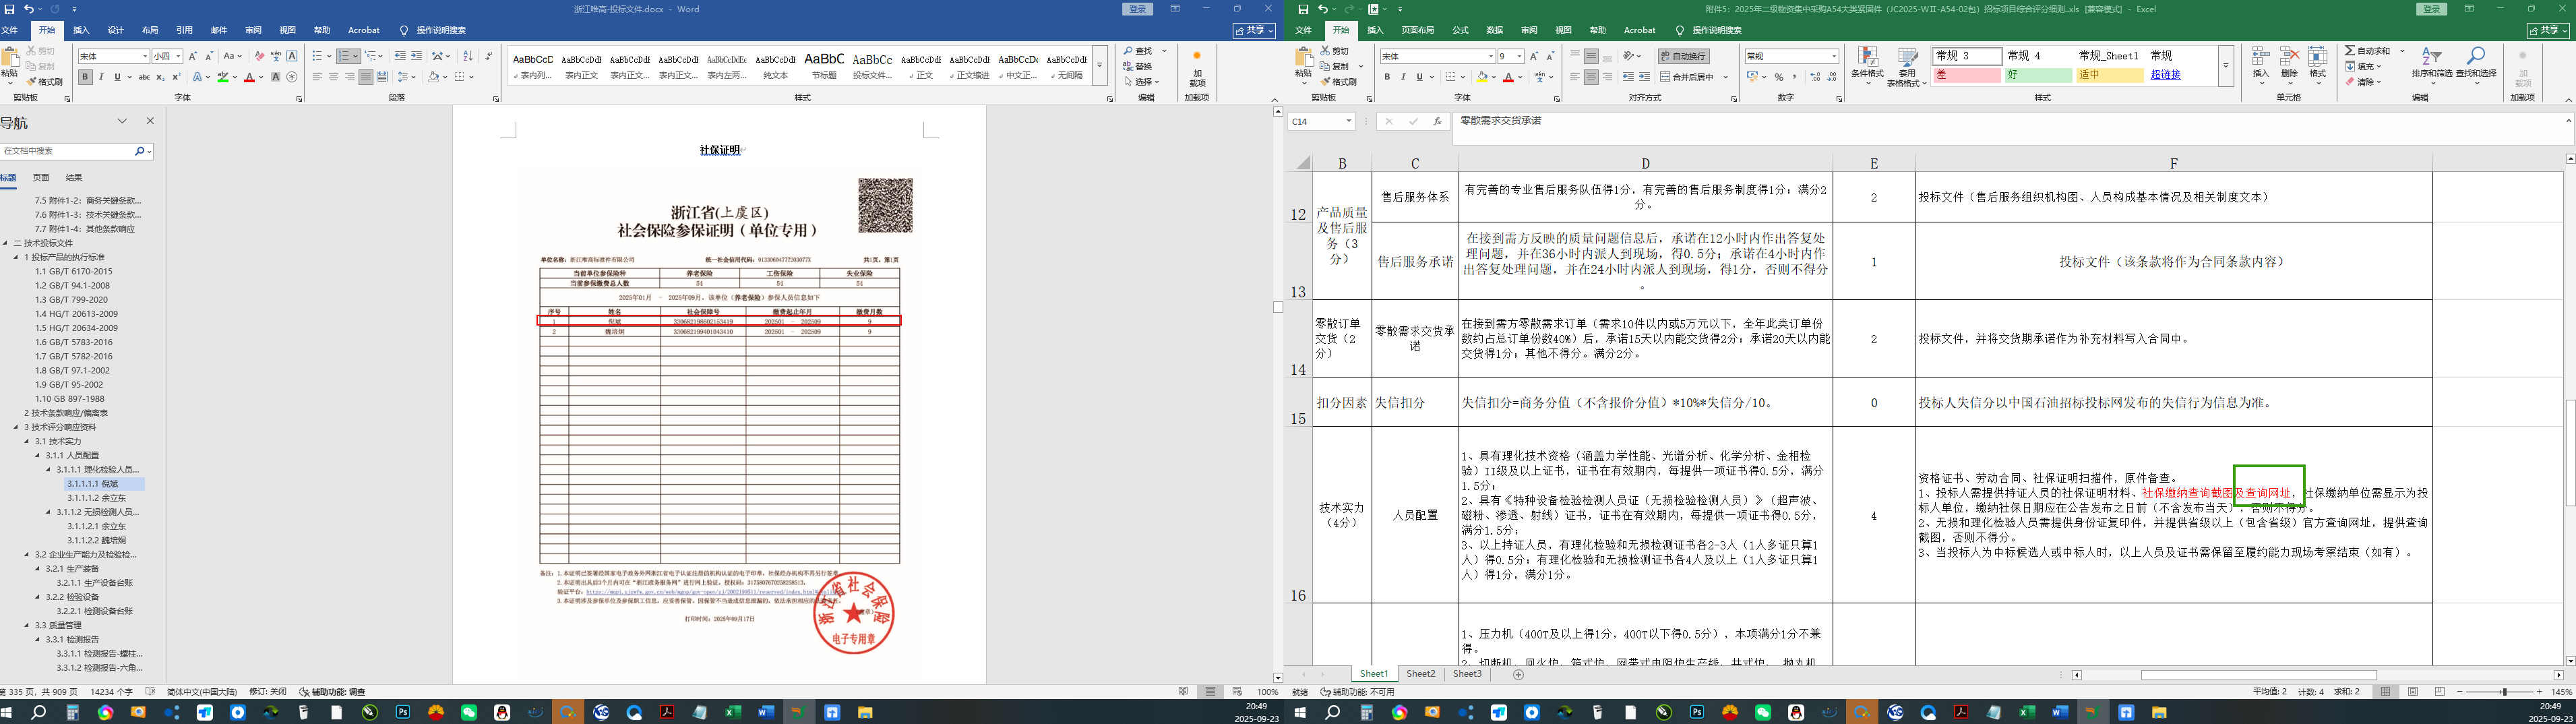Click the Clear Formatting eraser icon in Word

point(259,56)
